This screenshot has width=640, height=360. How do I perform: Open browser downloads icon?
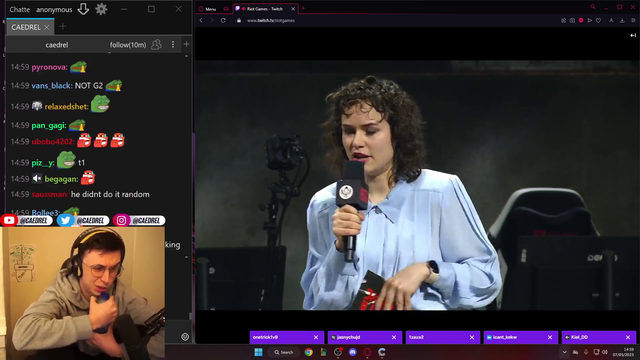(x=622, y=20)
